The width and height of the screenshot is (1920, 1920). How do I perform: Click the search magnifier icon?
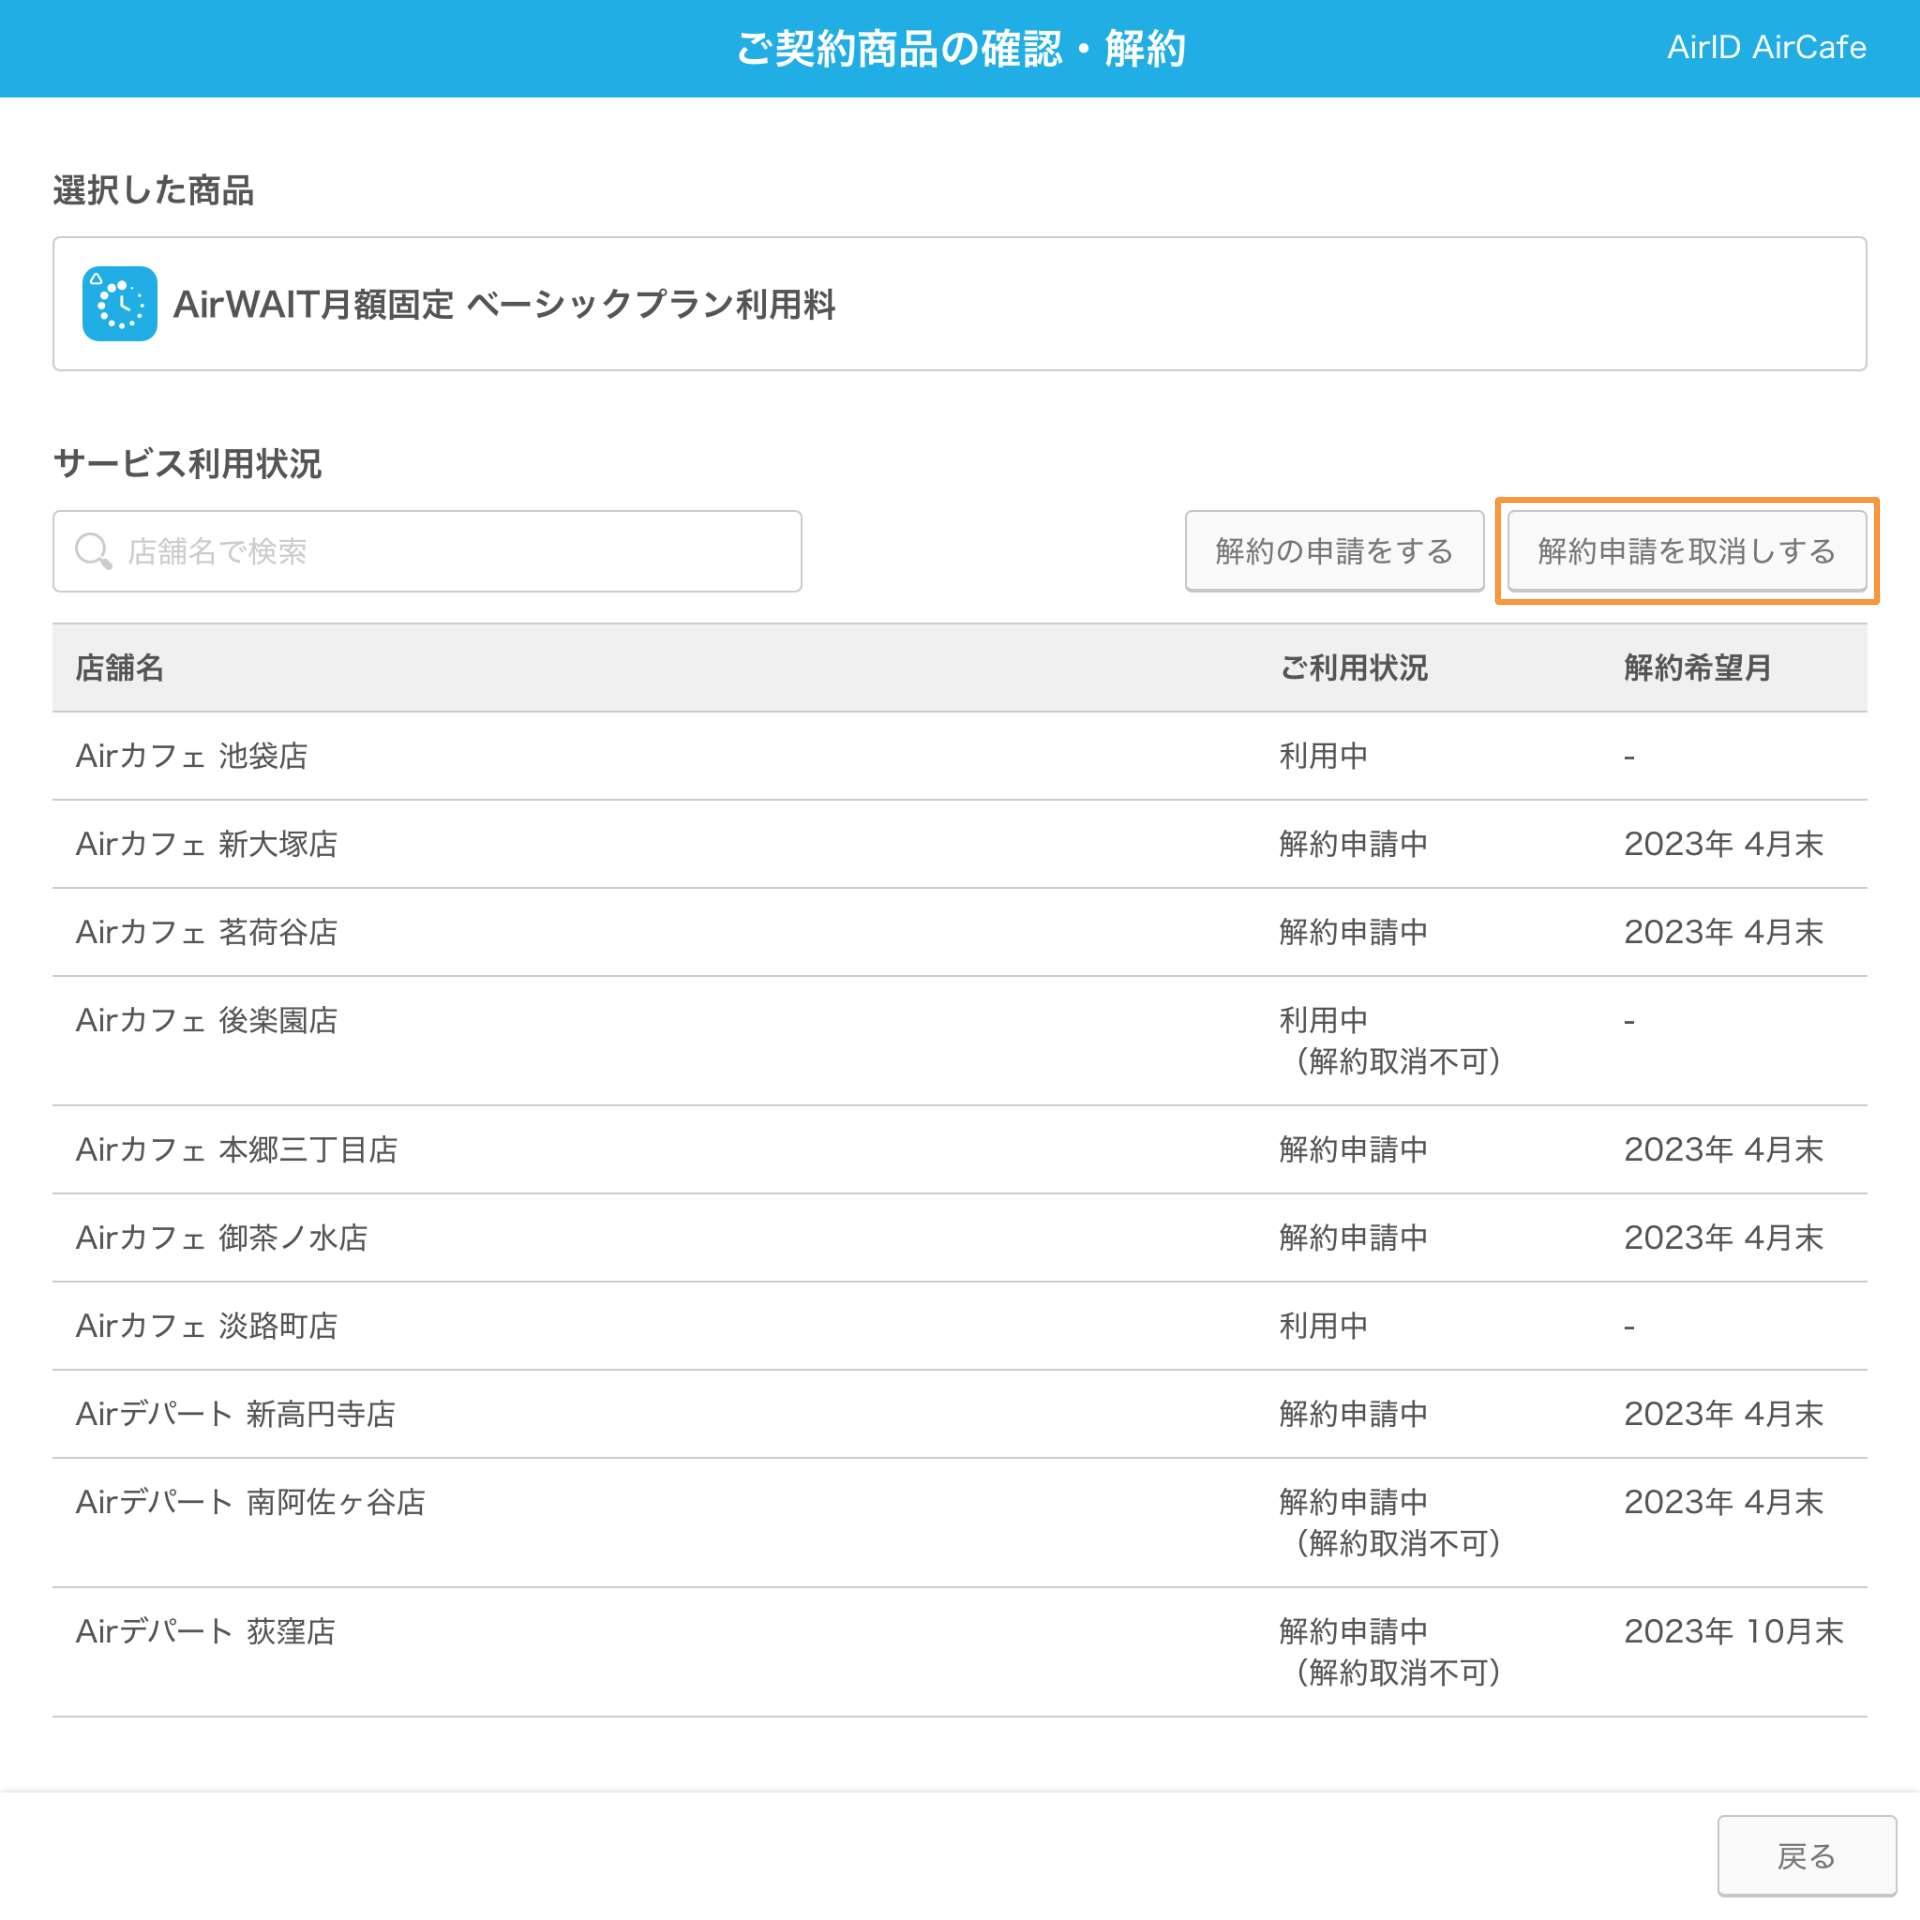coord(93,551)
